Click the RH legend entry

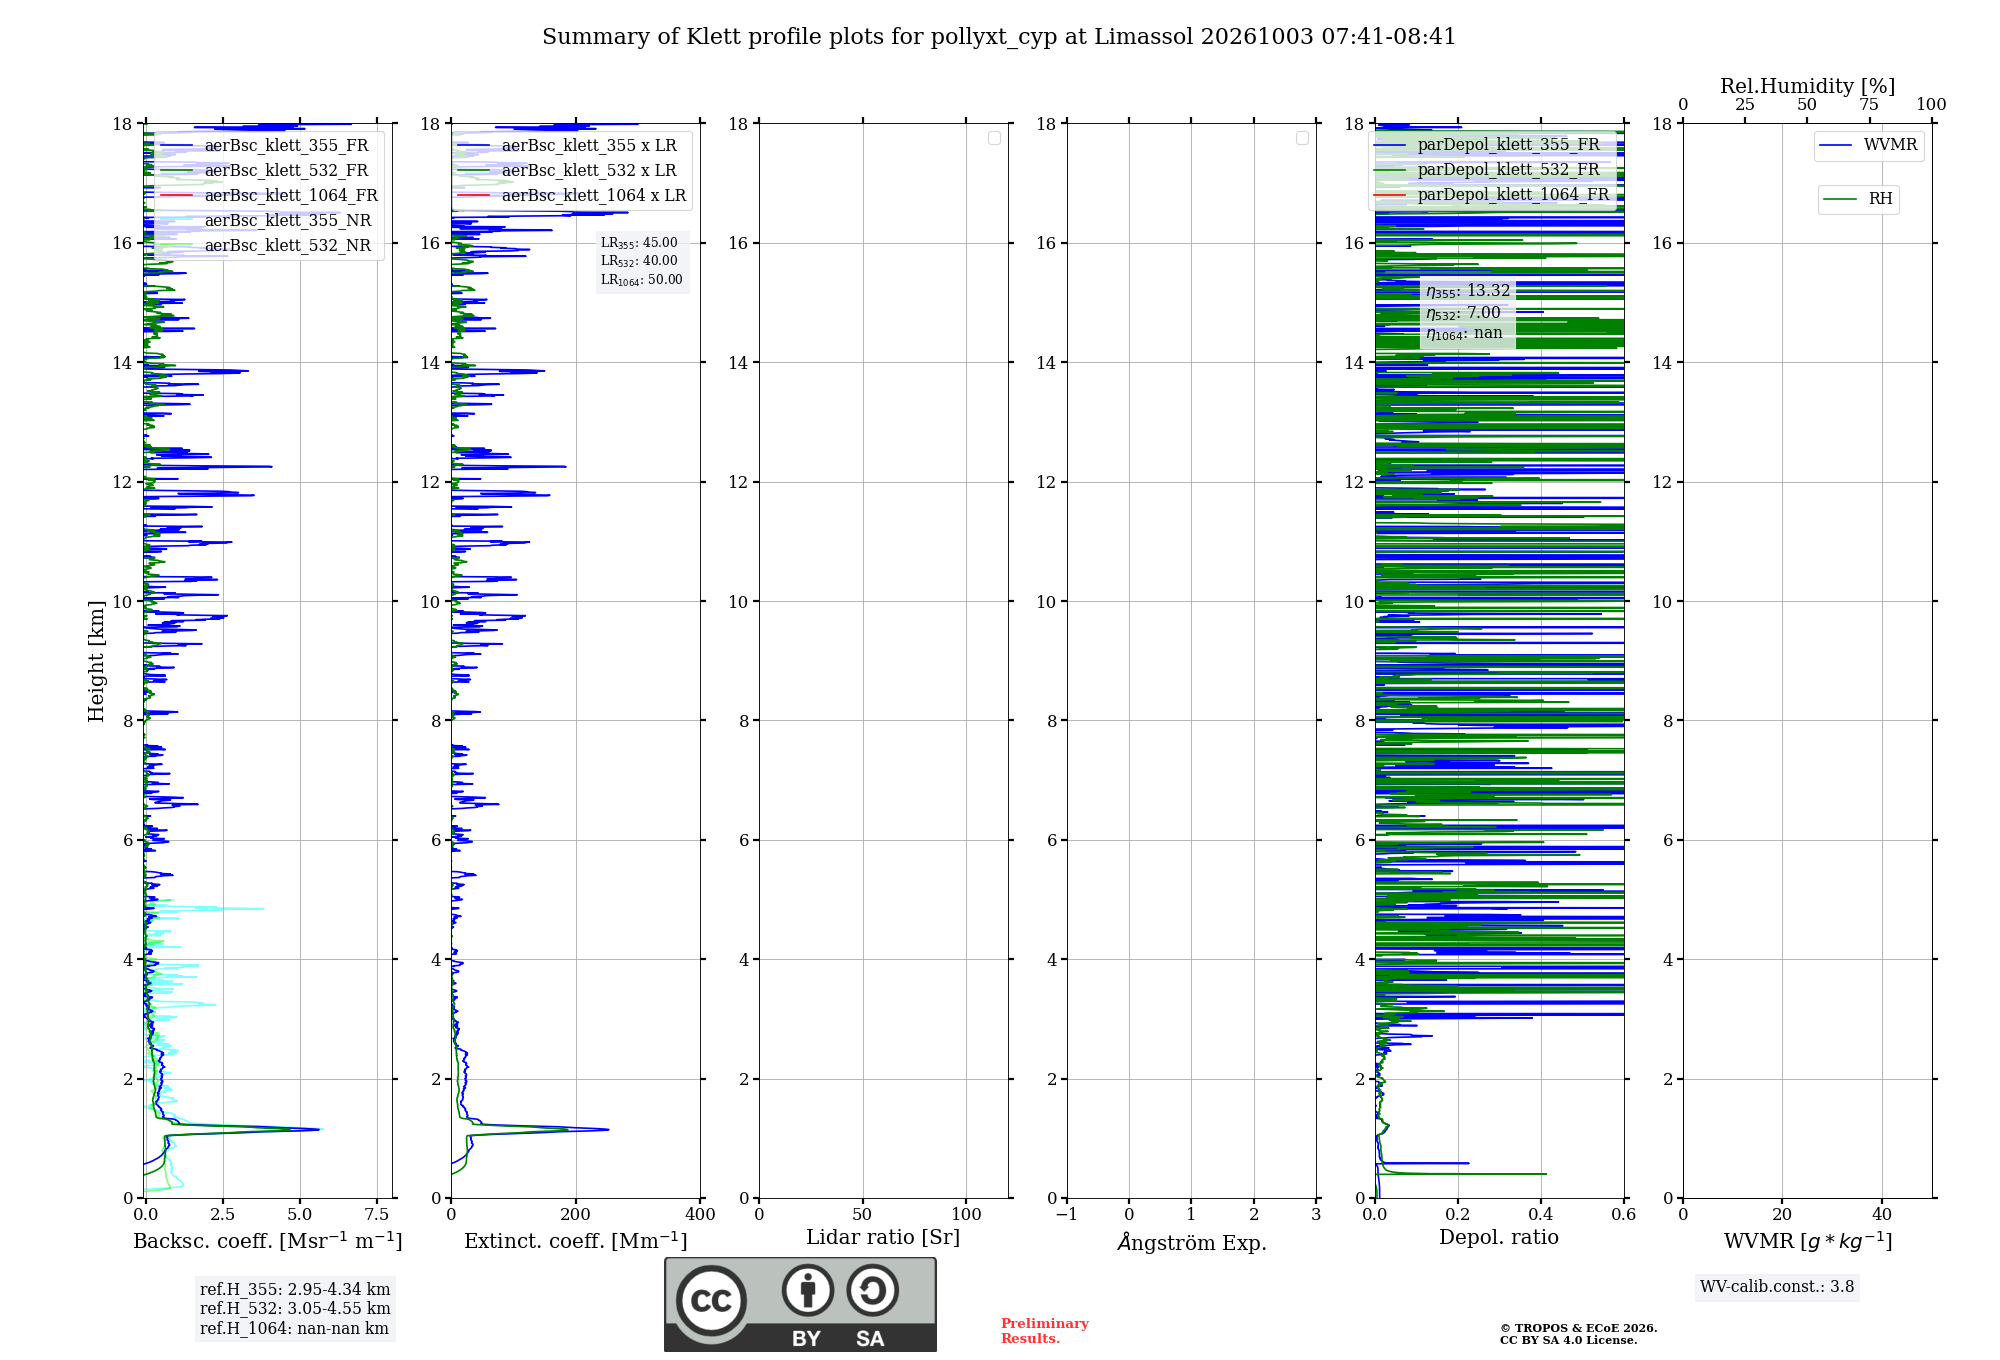point(1858,199)
